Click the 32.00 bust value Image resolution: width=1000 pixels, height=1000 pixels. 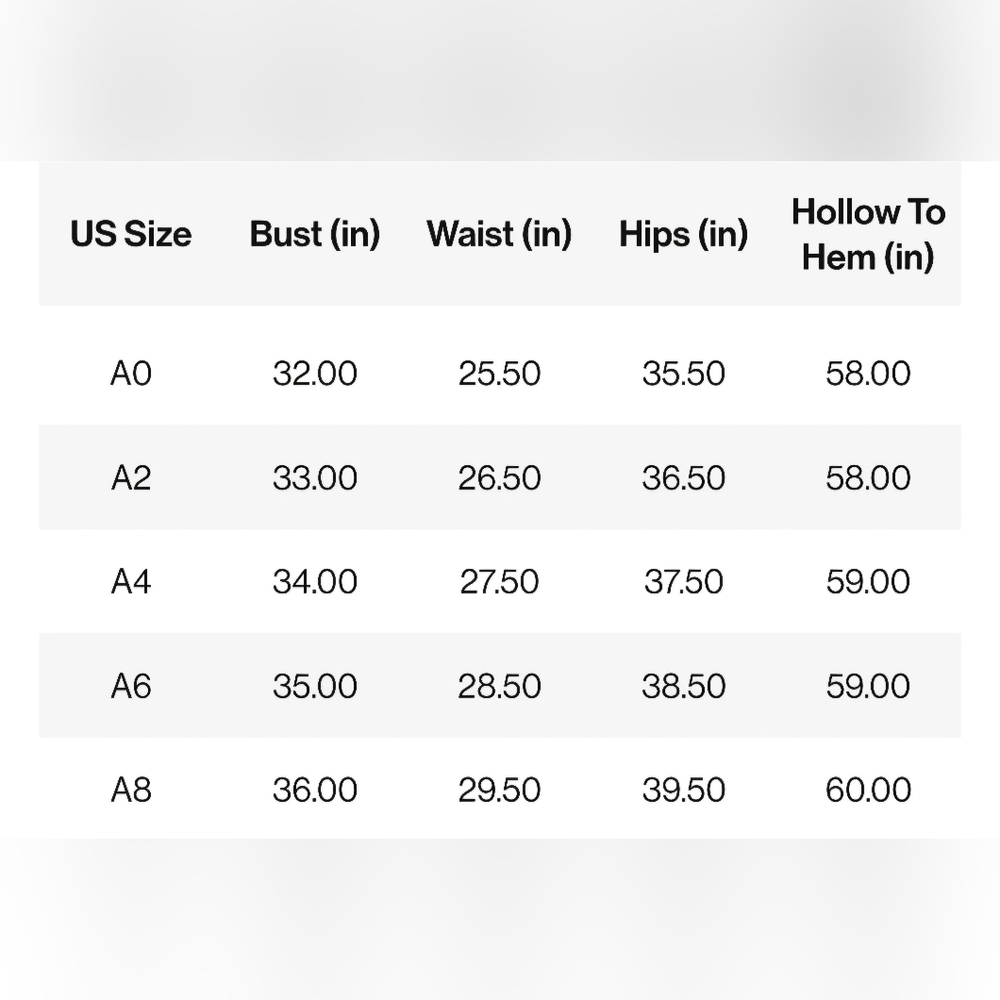pyautogui.click(x=314, y=373)
